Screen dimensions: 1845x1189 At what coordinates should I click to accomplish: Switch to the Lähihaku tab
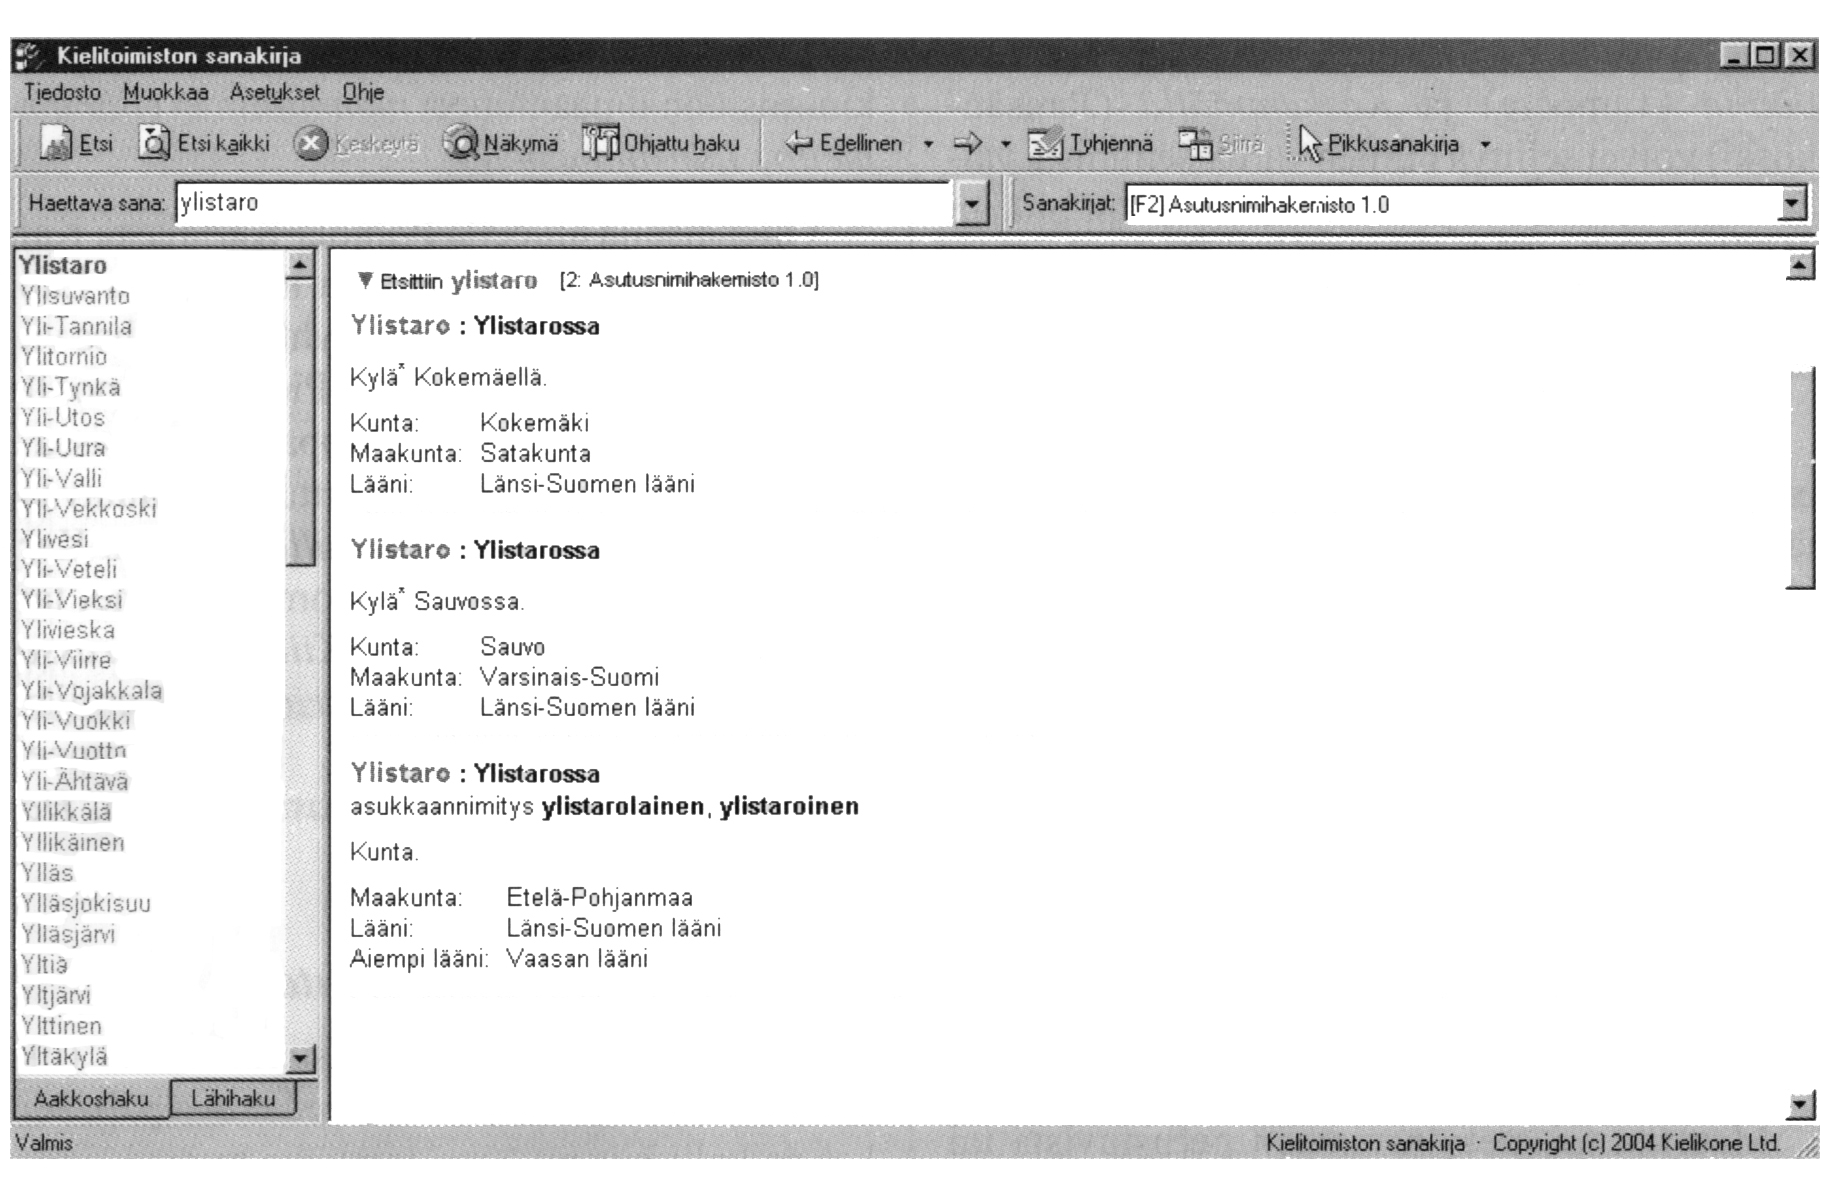click(233, 1098)
